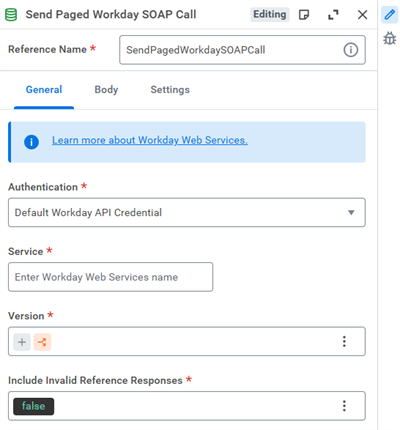Expand the panel with the expand icon

pos(333,15)
